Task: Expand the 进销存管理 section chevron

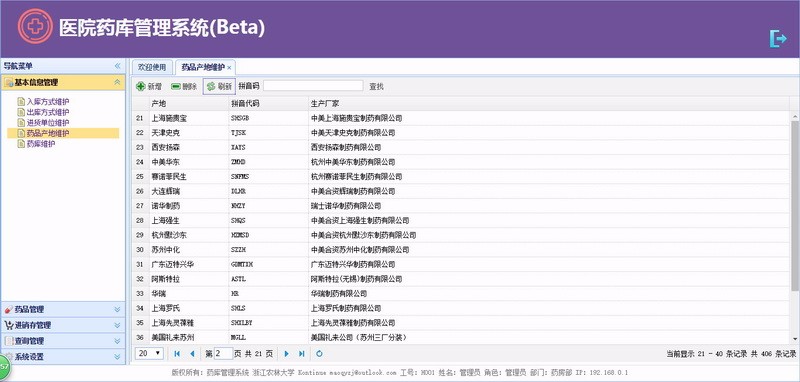Action: pyautogui.click(x=117, y=325)
